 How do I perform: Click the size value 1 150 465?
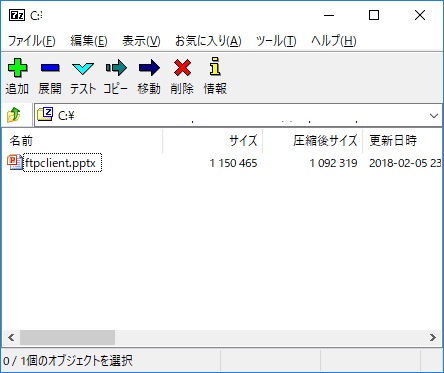[233, 163]
